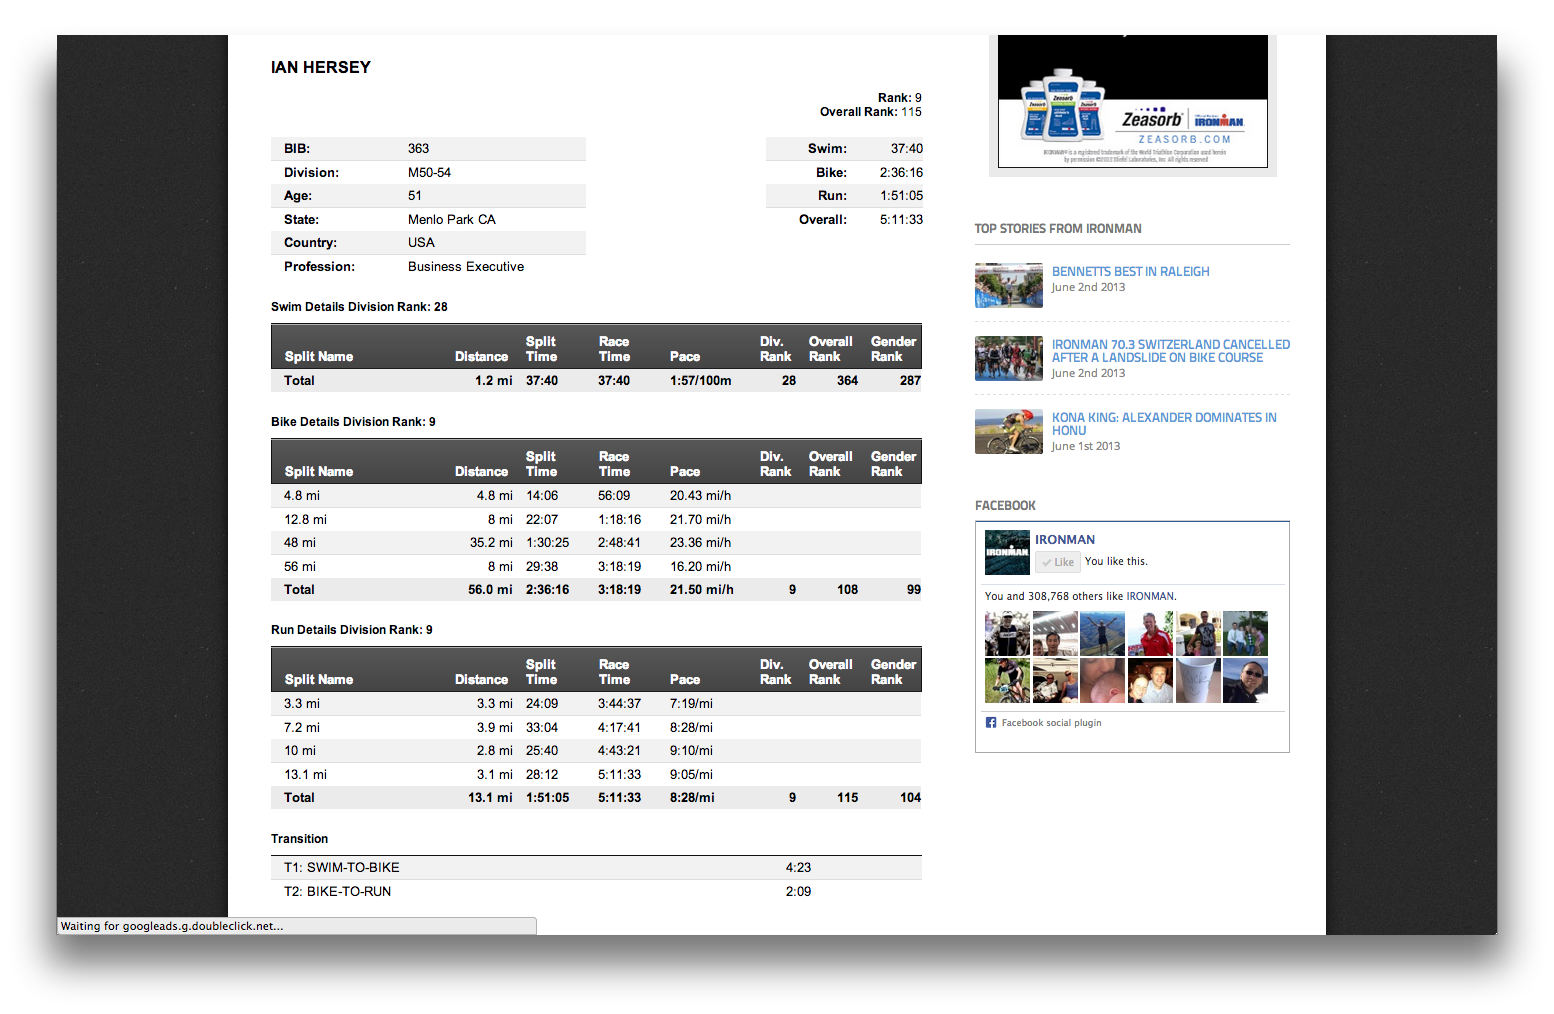Click profile photo of the mountain biker
The image size is (1554, 1014).
1006,680
